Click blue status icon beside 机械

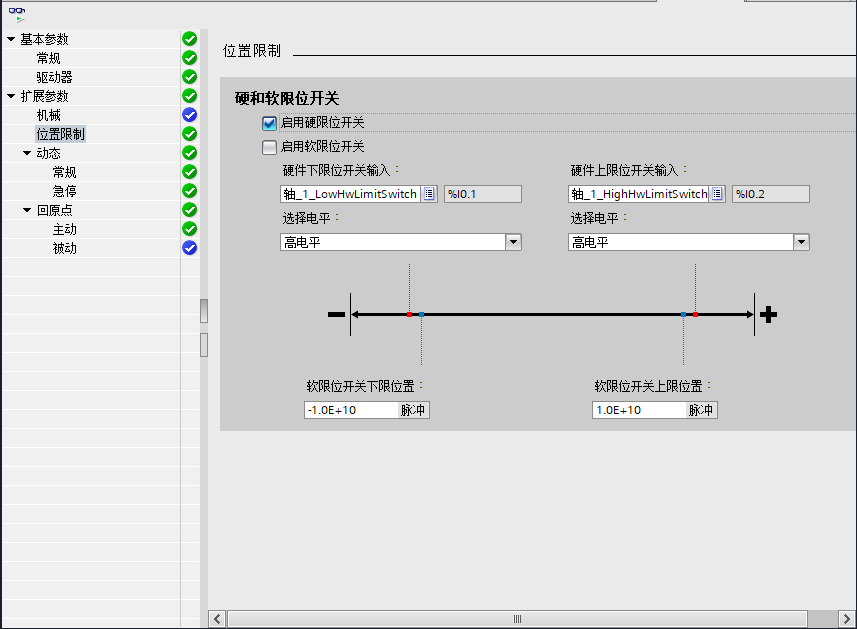[x=189, y=115]
